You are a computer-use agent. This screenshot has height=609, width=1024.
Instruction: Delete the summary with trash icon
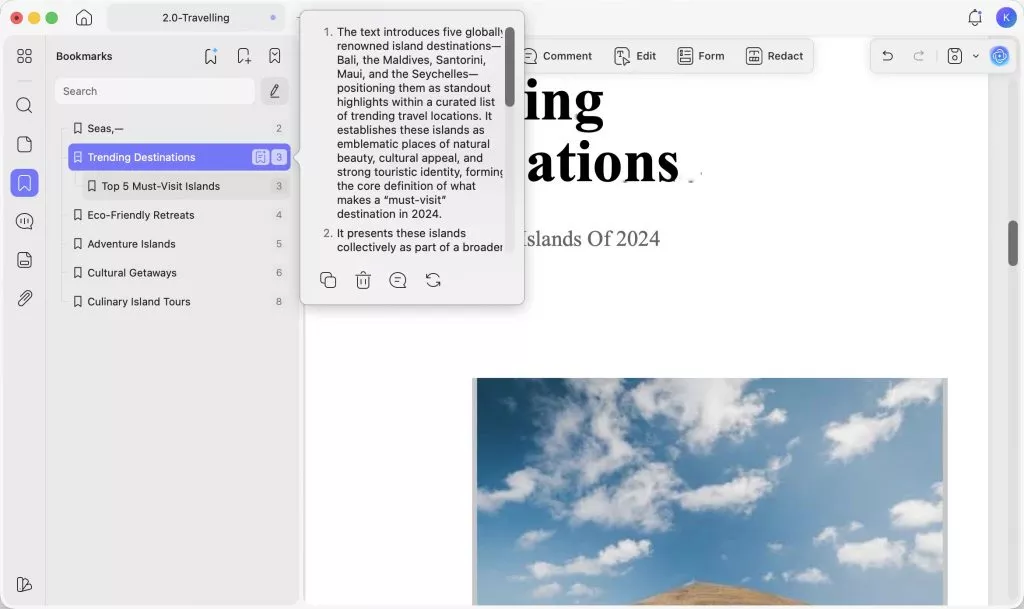(363, 280)
